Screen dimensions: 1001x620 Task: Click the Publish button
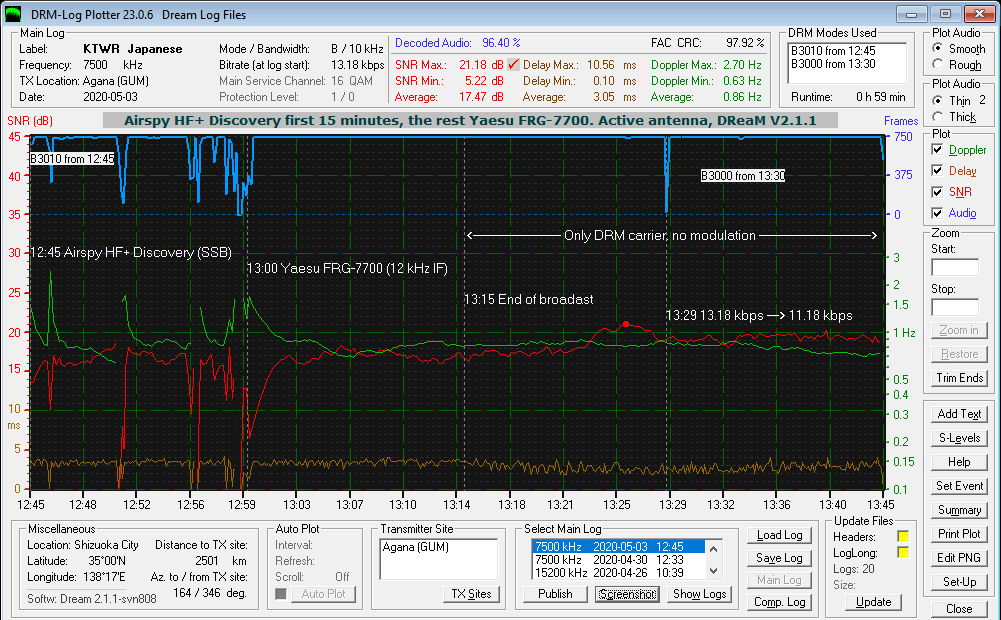pyautogui.click(x=555, y=594)
